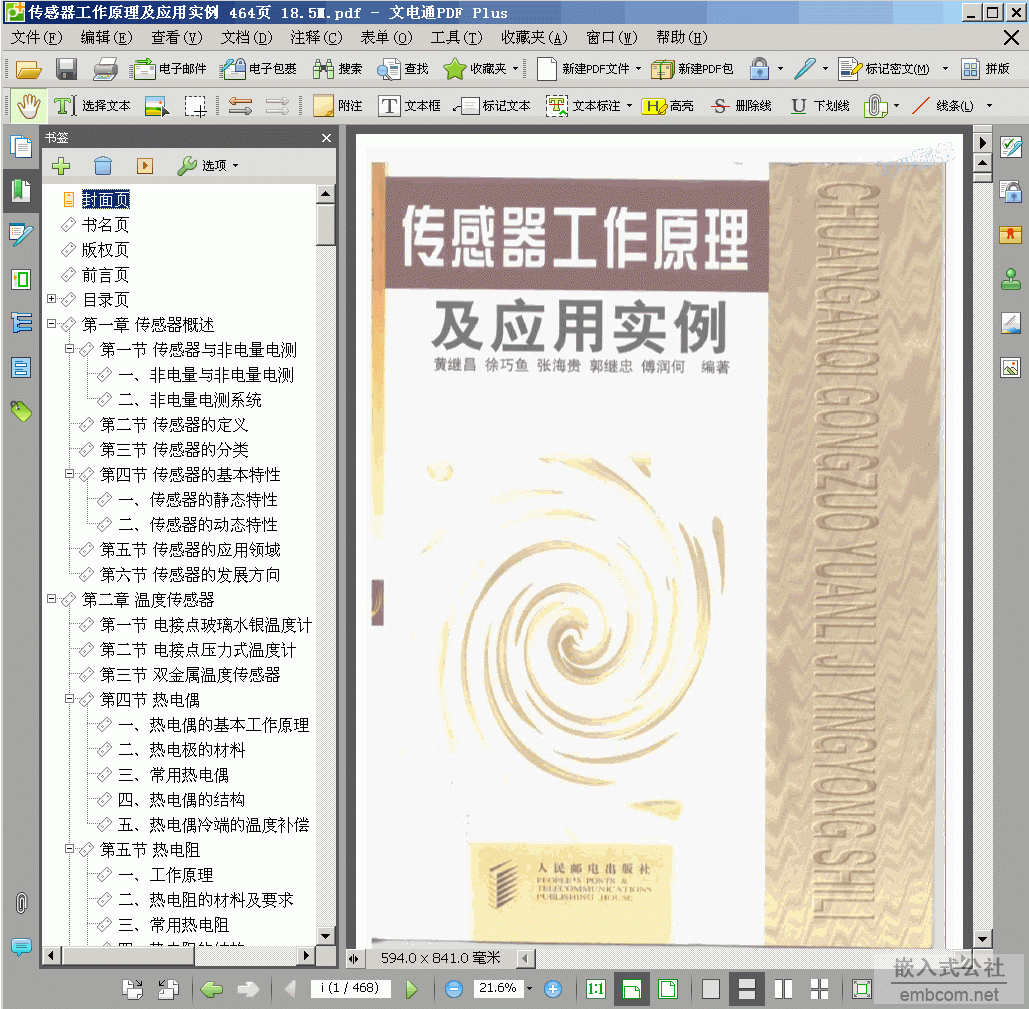Toggle single page layout view
The width and height of the screenshot is (1029, 1009).
pos(711,989)
